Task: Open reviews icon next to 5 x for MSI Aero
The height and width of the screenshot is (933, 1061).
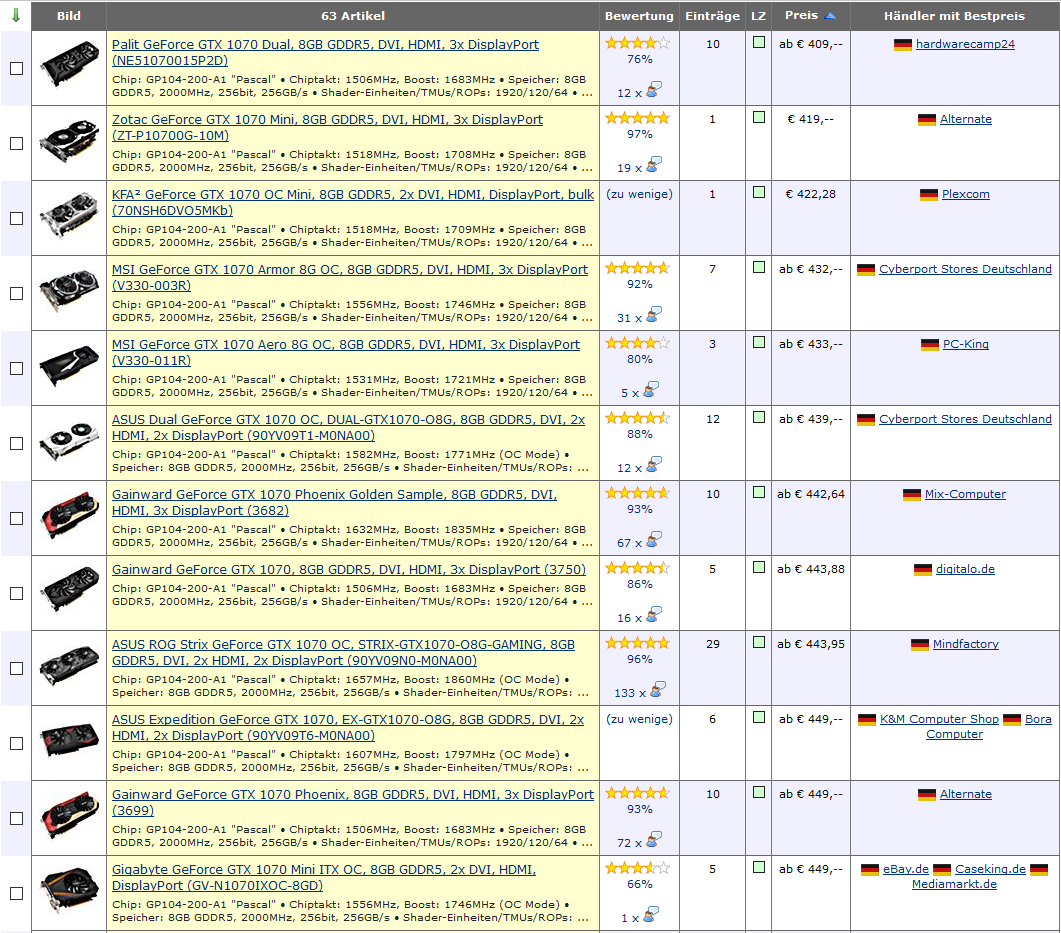Action: tap(650, 390)
